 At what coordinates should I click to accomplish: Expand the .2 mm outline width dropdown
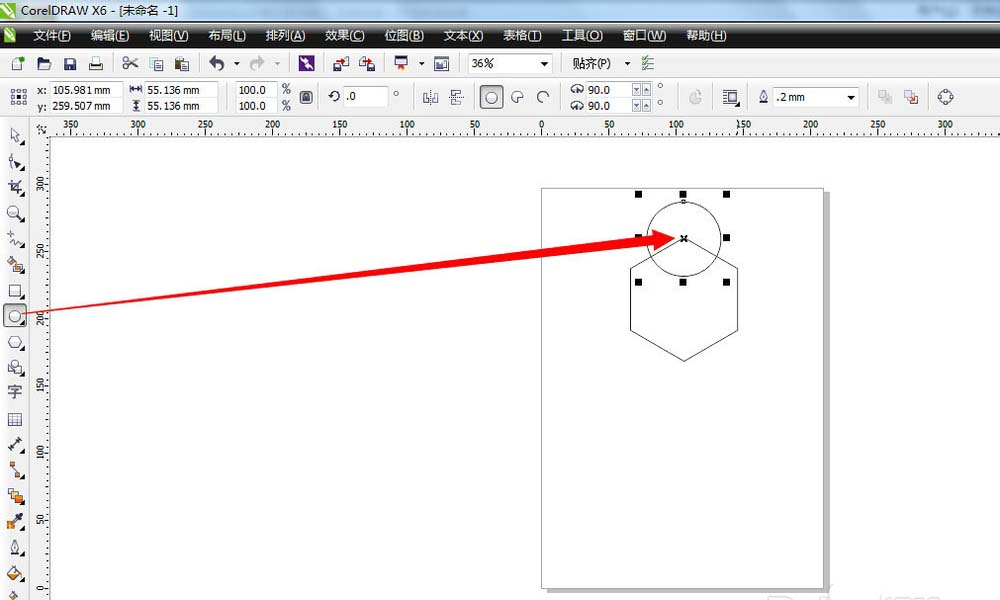tap(851, 97)
